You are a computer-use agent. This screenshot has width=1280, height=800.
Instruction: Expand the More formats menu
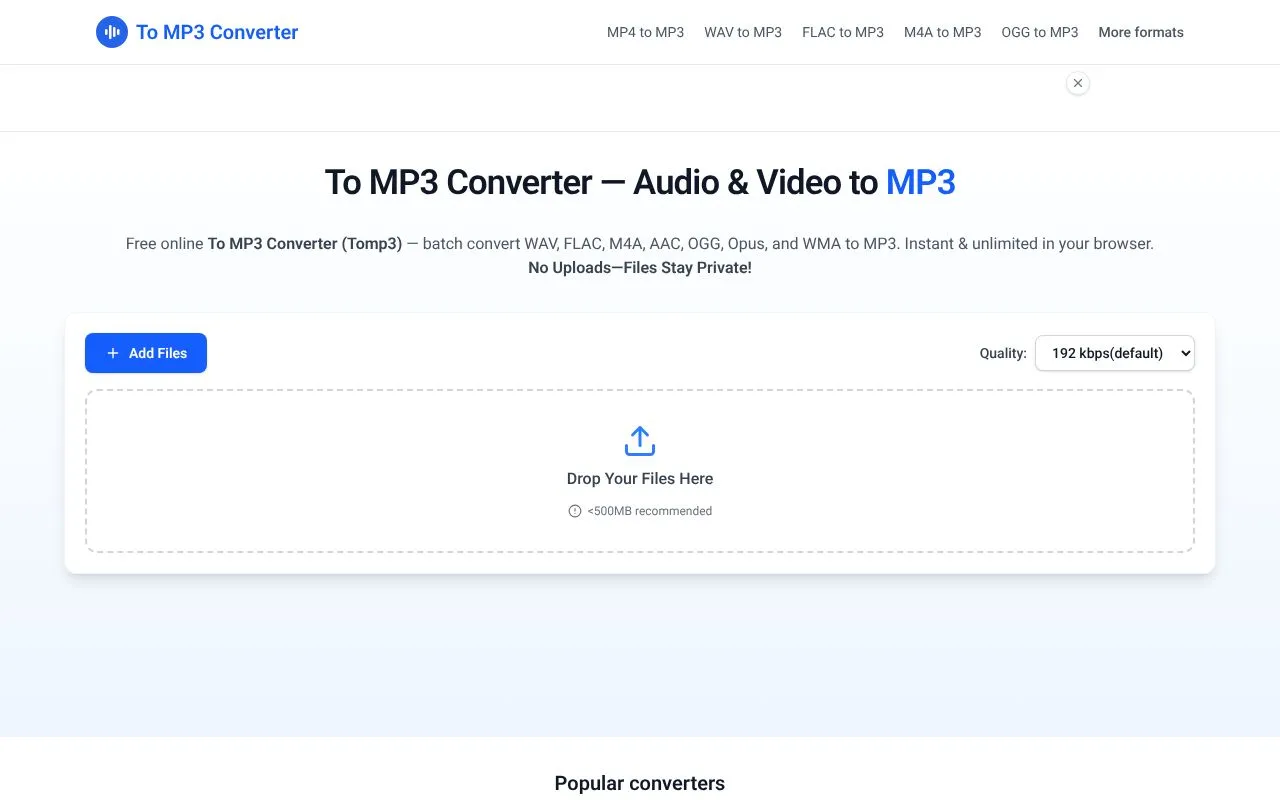point(1141,32)
